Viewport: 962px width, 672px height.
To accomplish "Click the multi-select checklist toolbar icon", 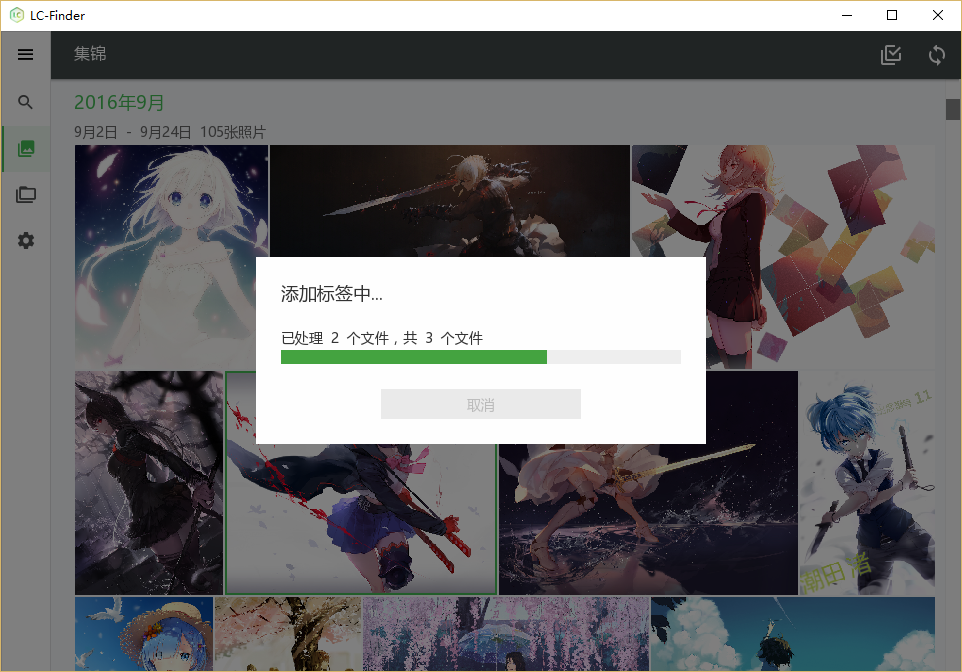I will [x=891, y=55].
